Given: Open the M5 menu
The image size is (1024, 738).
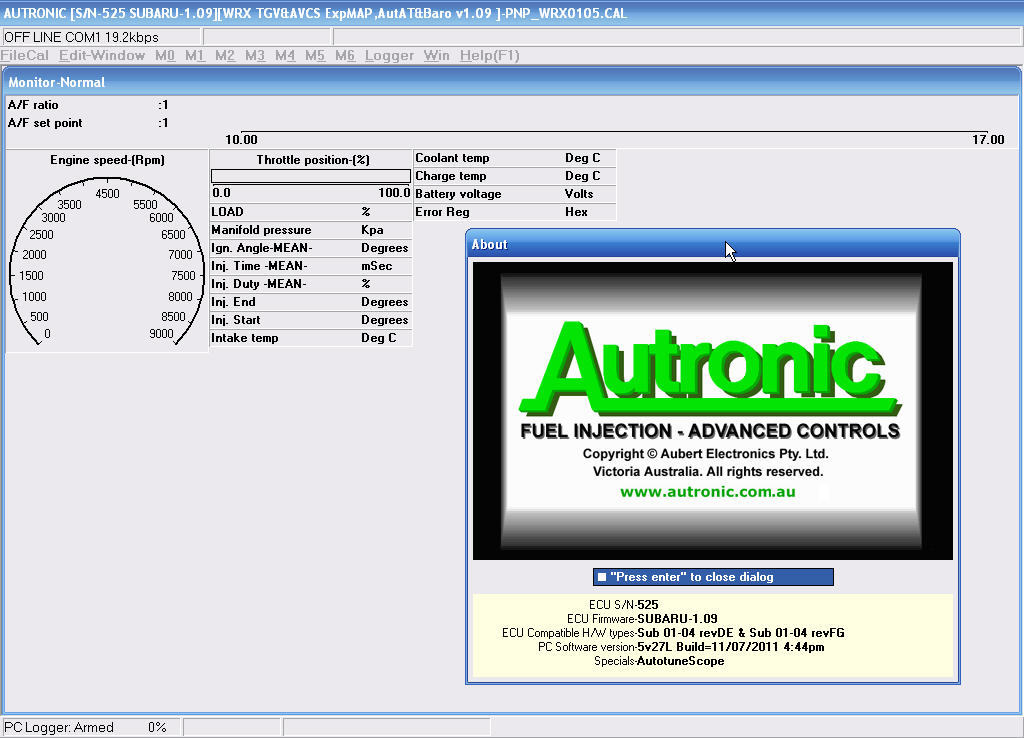Looking at the screenshot, I should [315, 56].
